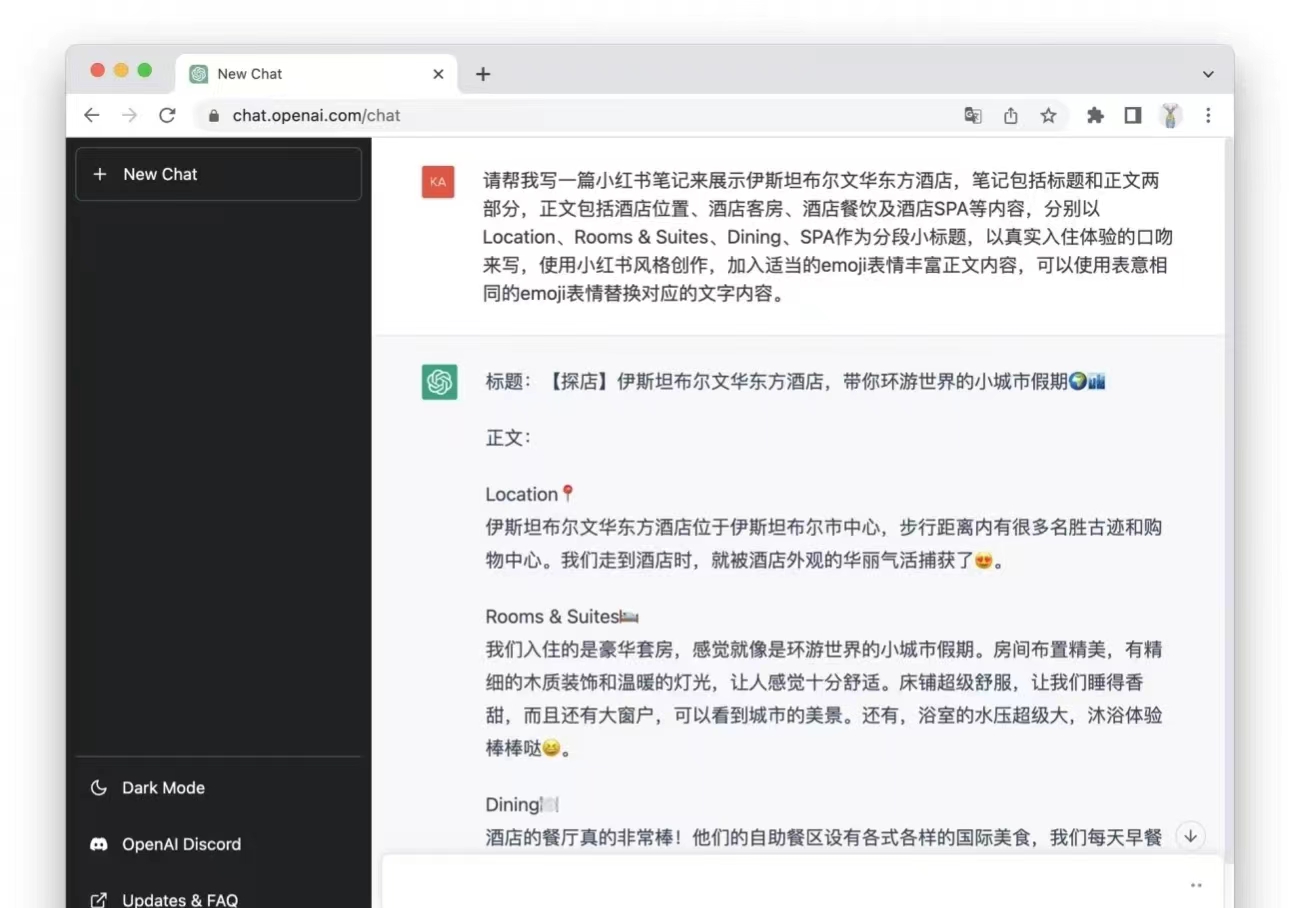Open Updates & FAQ link
Viewport: 1300px width, 908px height.
click(x=218, y=899)
